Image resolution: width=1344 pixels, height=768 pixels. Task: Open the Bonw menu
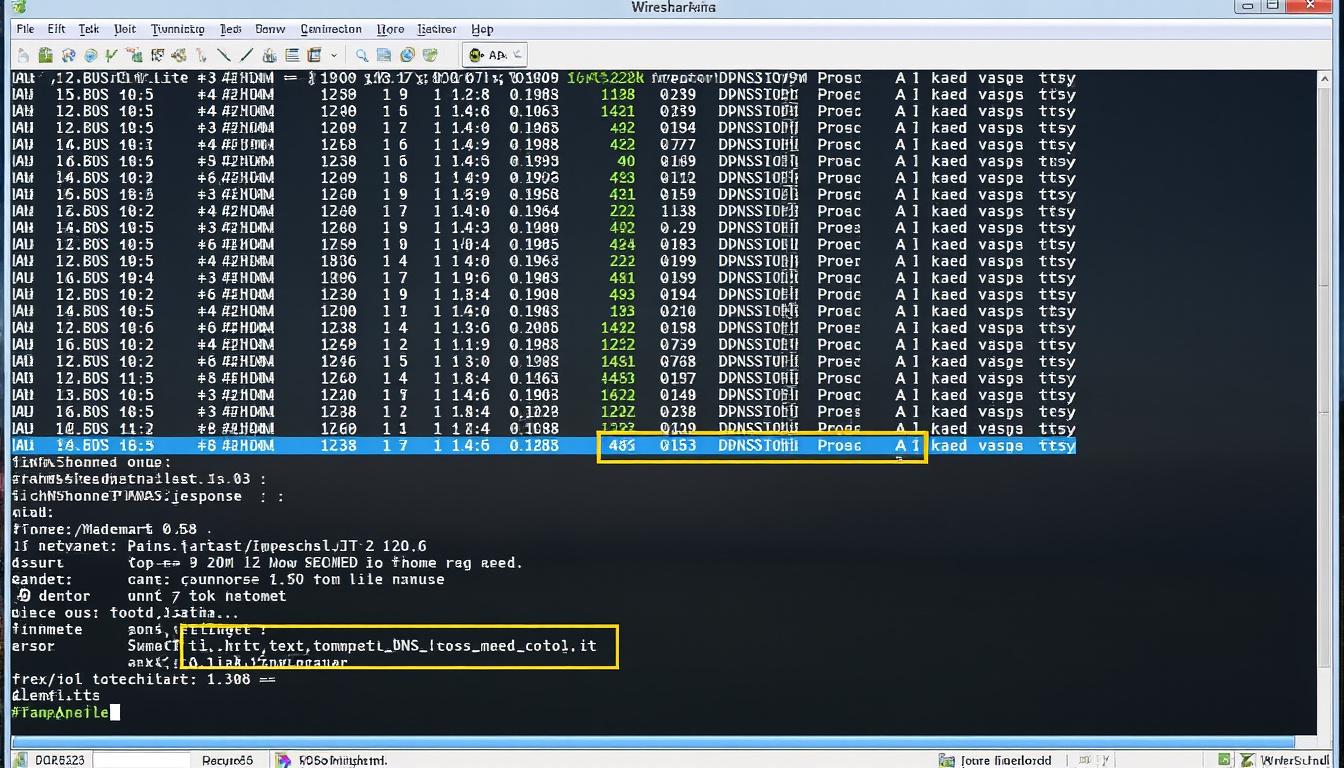point(270,29)
